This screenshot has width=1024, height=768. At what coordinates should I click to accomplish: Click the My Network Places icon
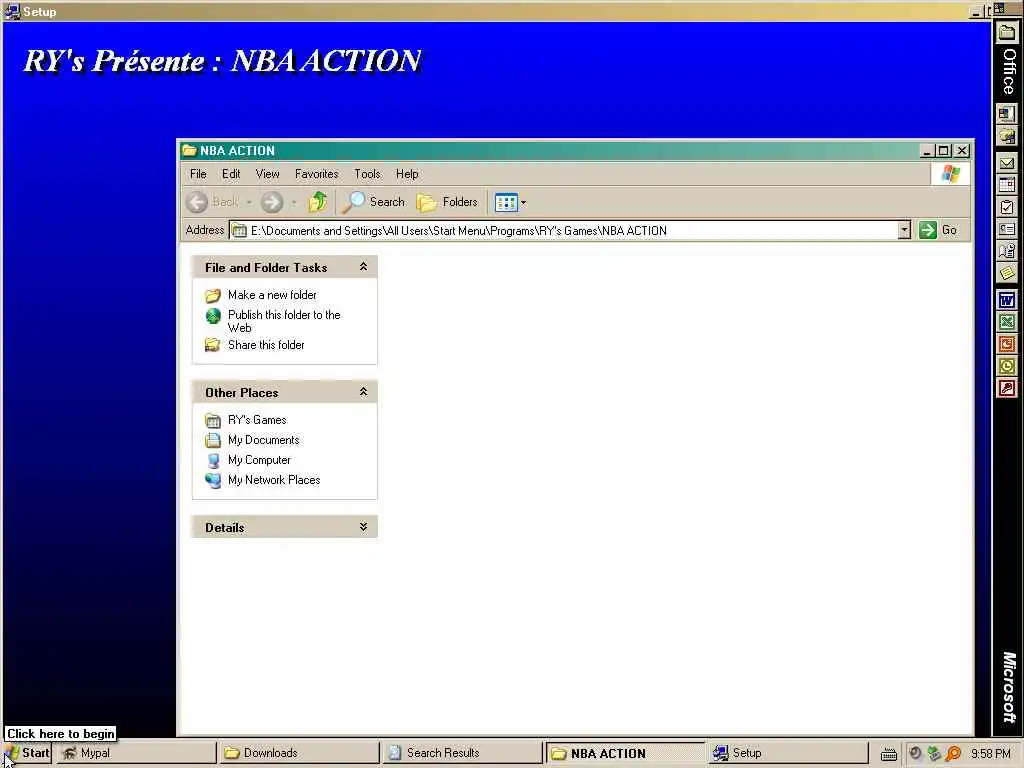point(213,480)
